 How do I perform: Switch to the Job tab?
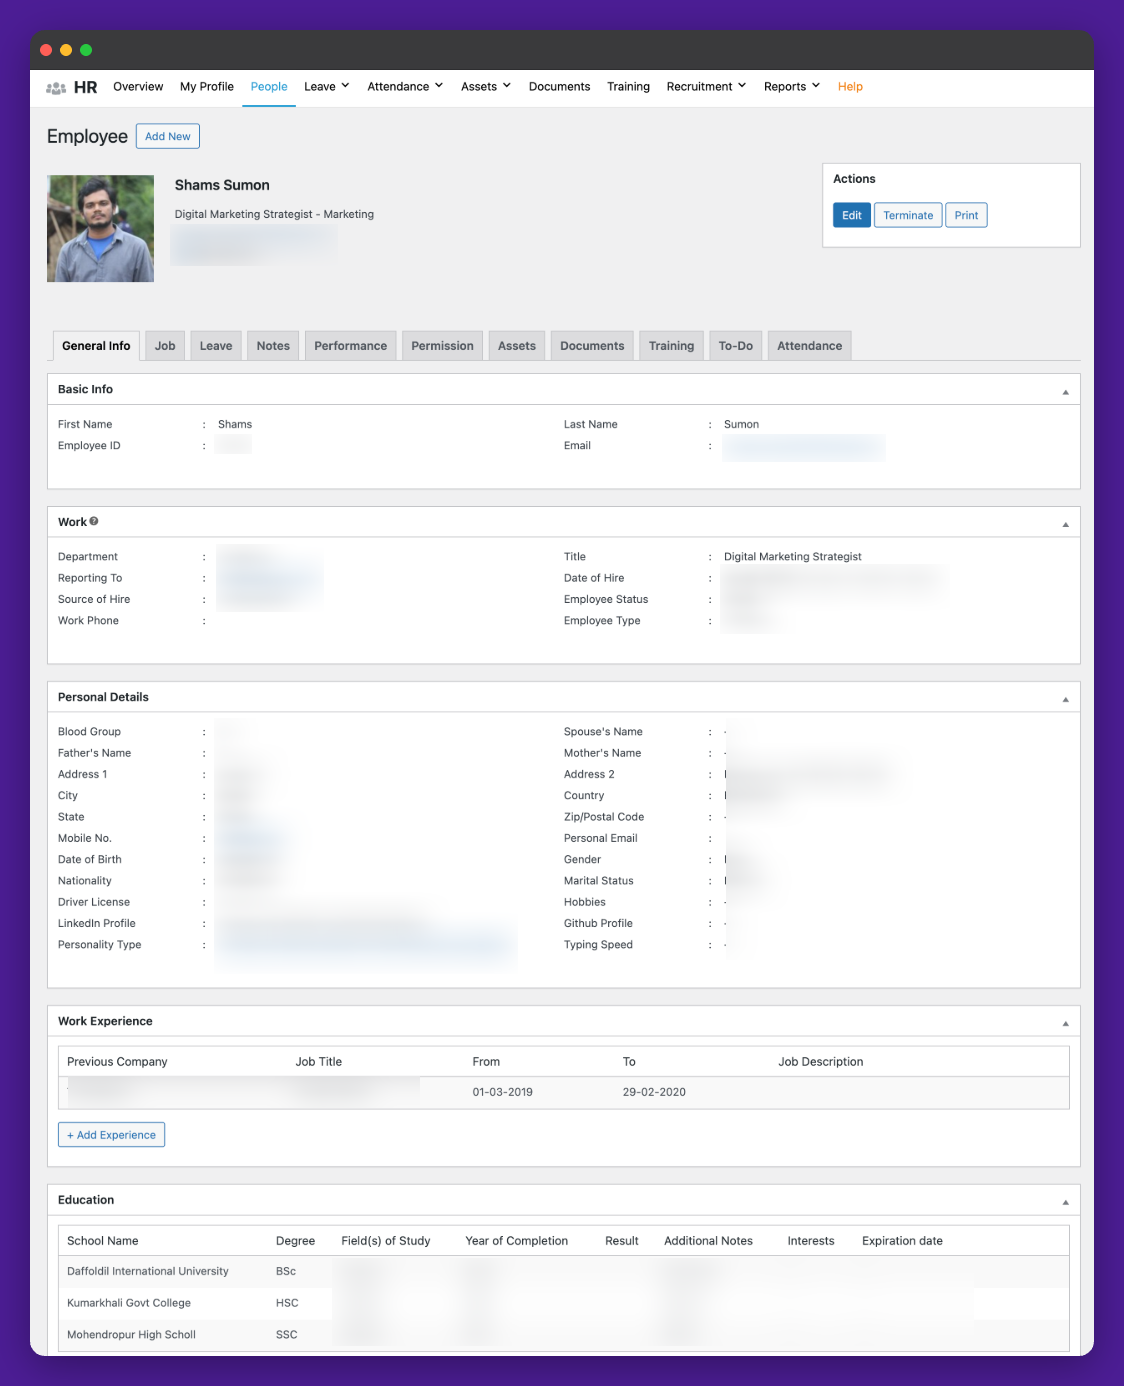coord(164,345)
